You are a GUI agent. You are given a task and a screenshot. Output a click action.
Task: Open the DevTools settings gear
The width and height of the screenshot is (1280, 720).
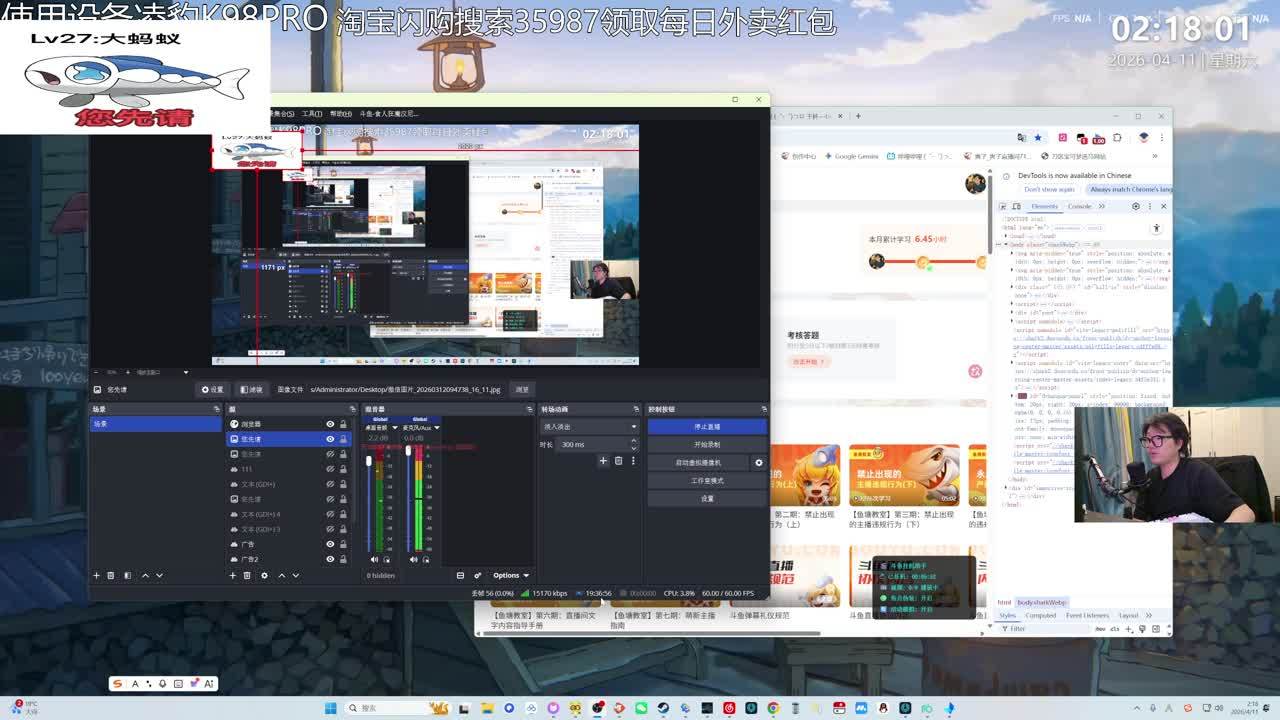1135,206
